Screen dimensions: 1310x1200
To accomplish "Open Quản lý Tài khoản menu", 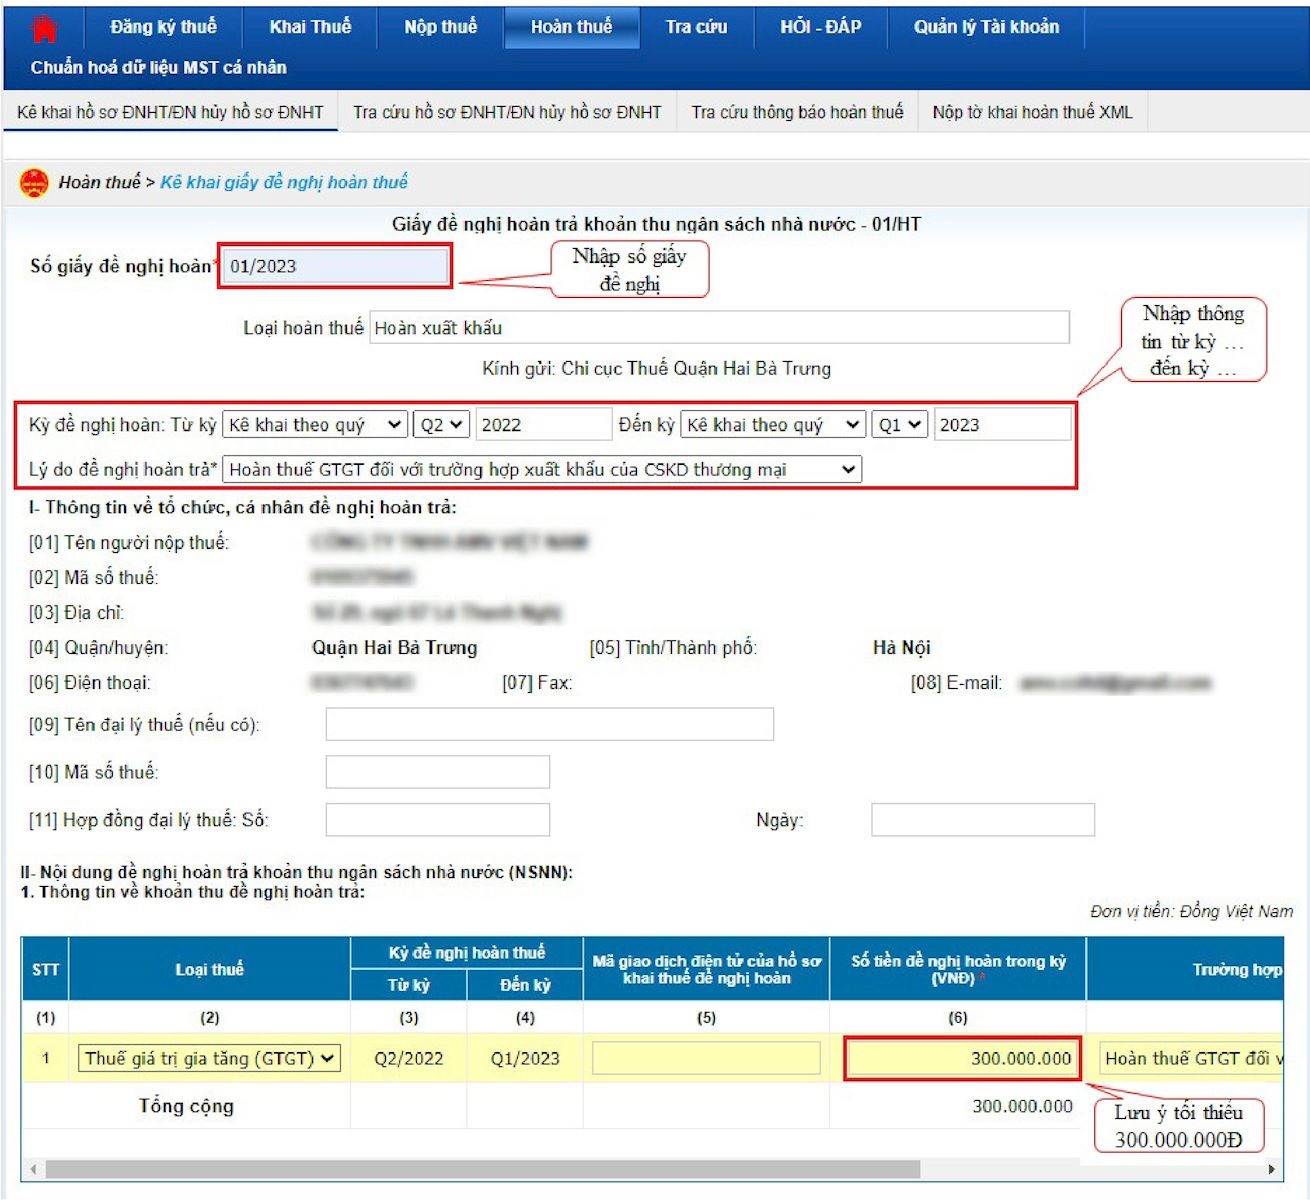I will click(987, 27).
